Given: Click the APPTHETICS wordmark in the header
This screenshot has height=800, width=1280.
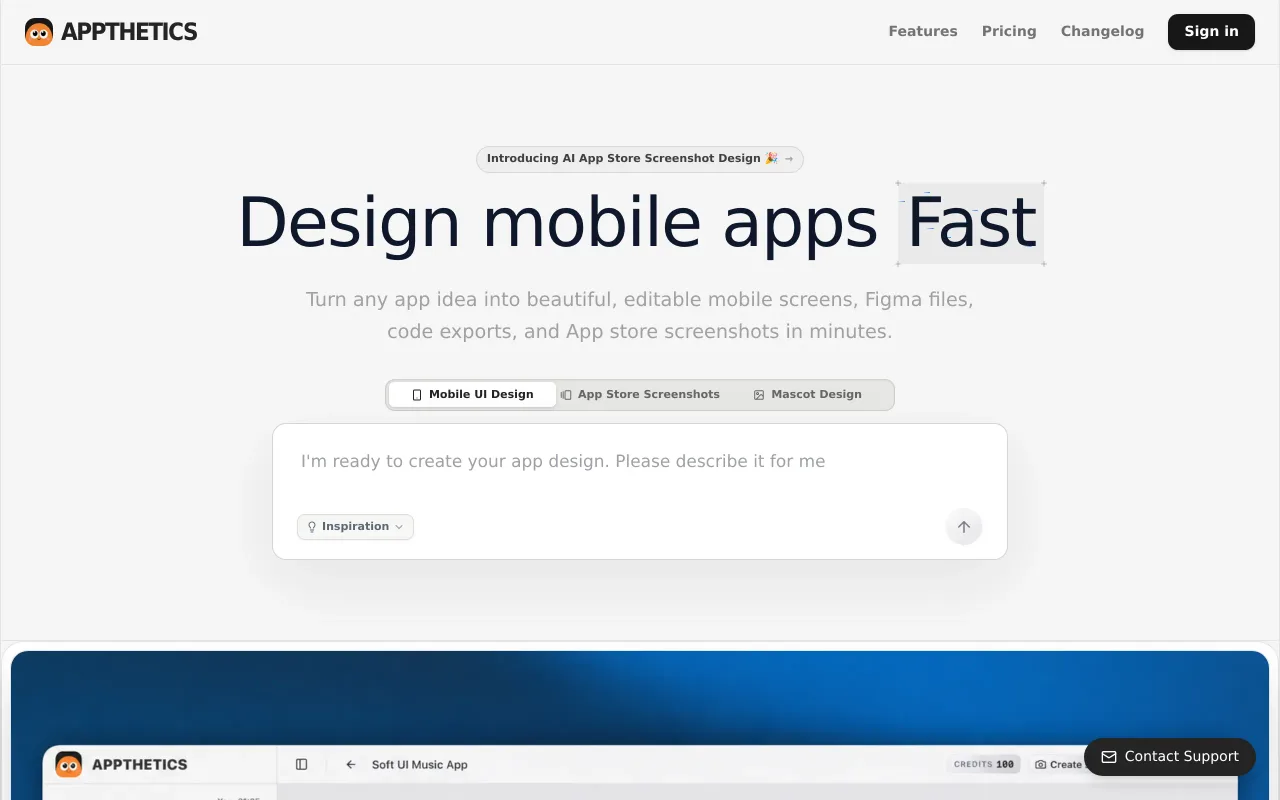Looking at the screenshot, I should (x=129, y=32).
